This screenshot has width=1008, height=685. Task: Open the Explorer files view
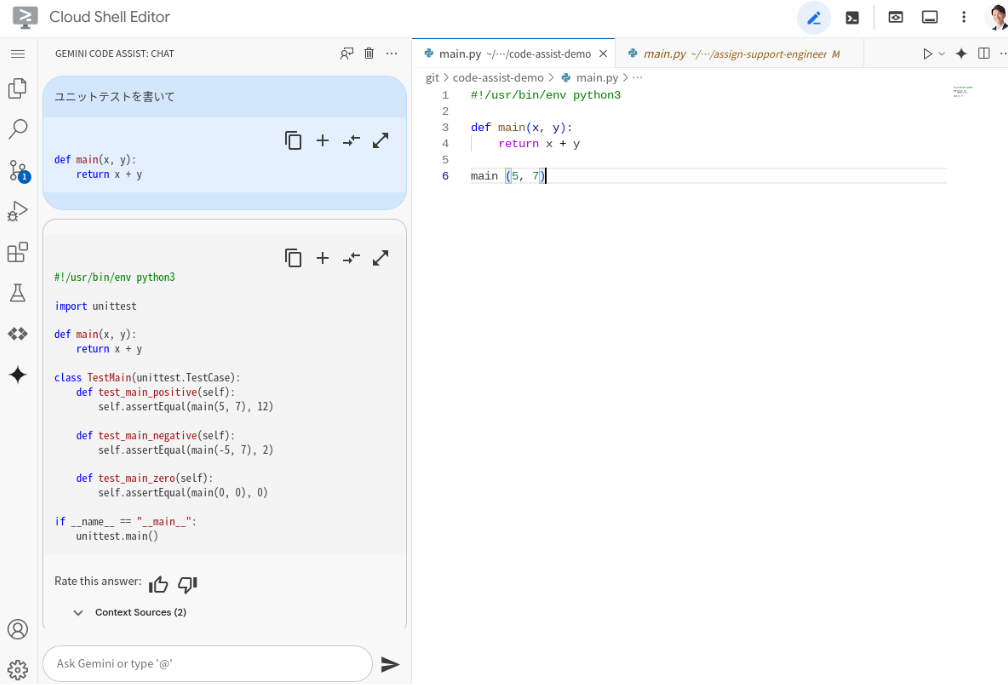pyautogui.click(x=18, y=88)
